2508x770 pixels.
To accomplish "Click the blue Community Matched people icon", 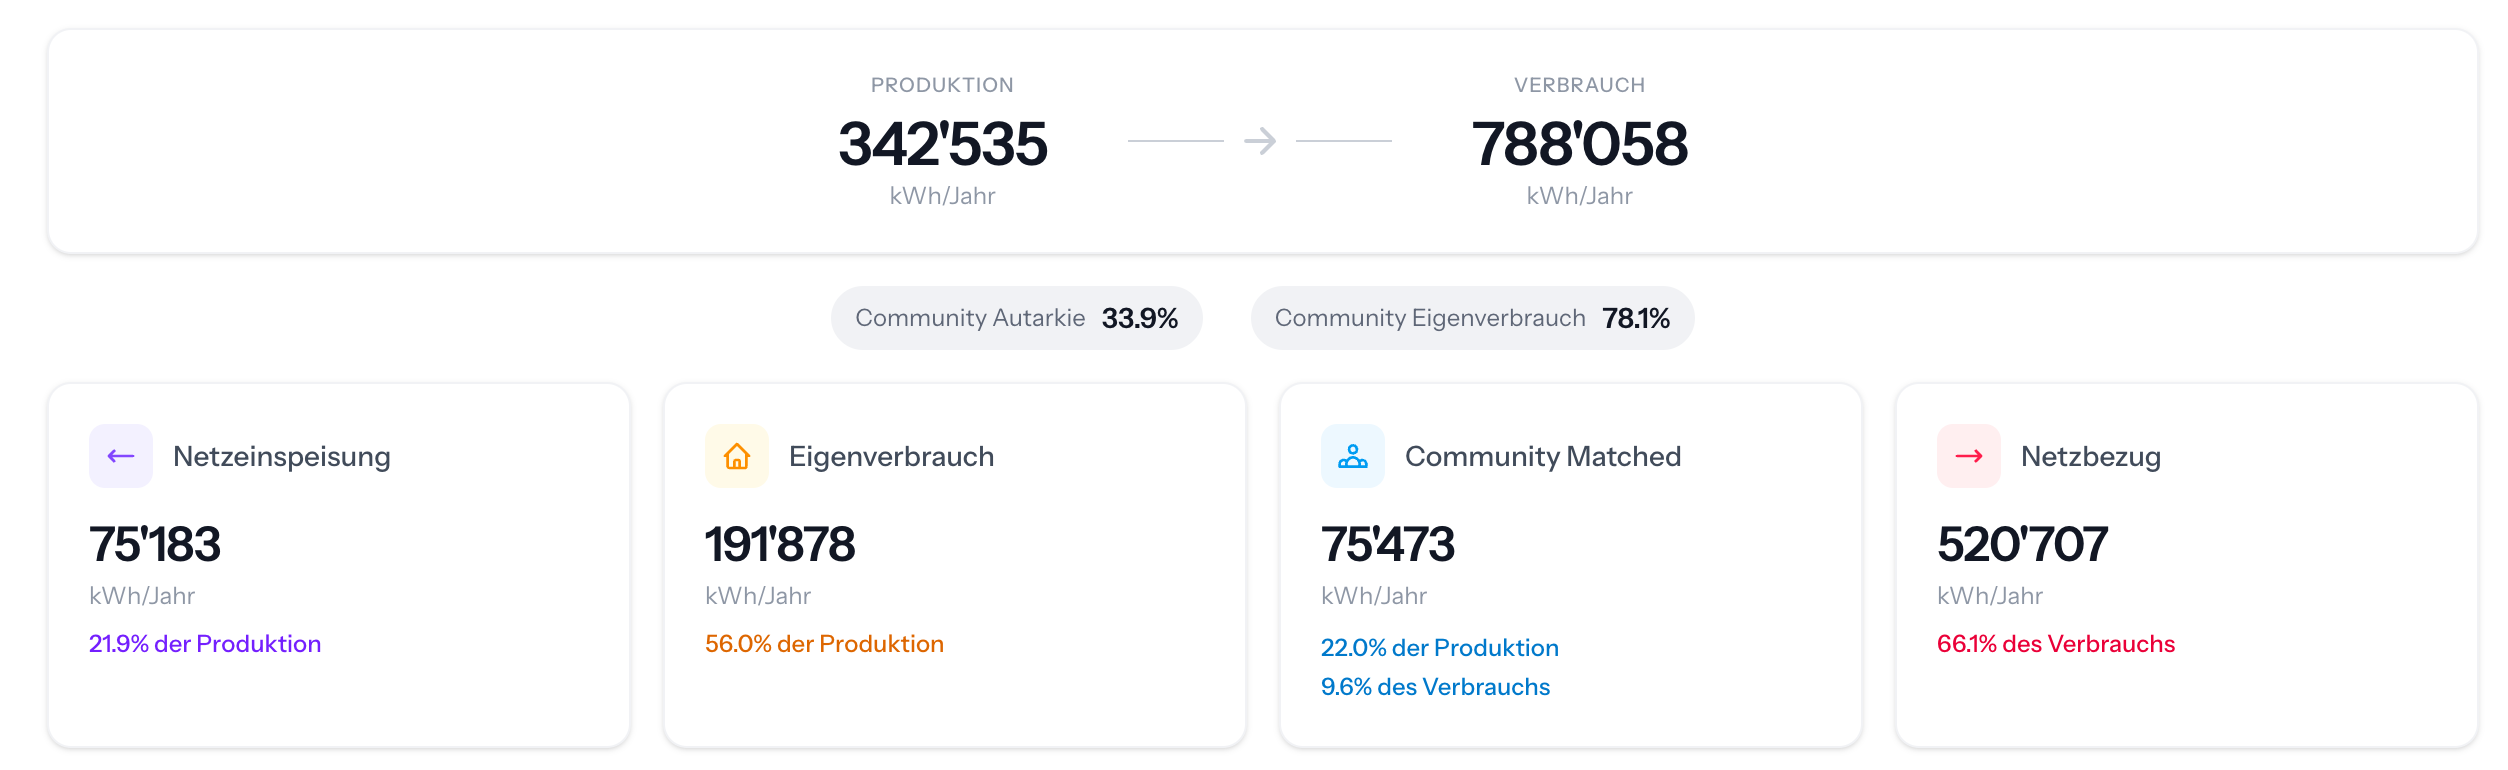I will click(1353, 456).
